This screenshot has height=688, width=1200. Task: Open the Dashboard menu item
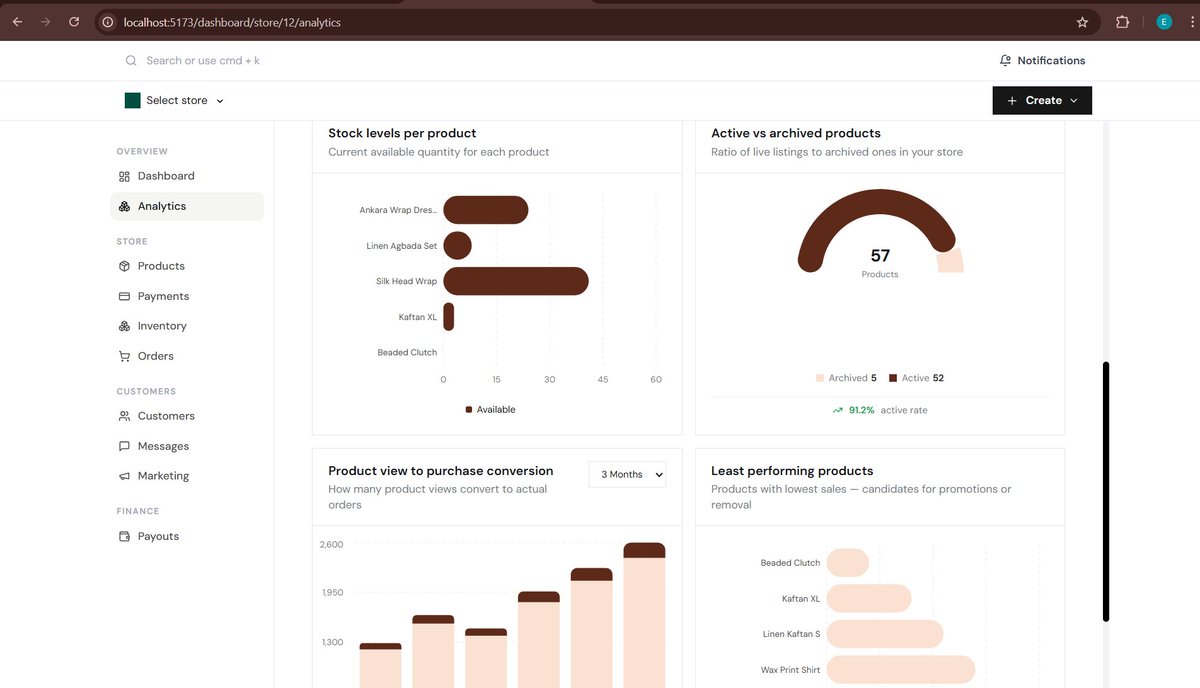(x=187, y=176)
